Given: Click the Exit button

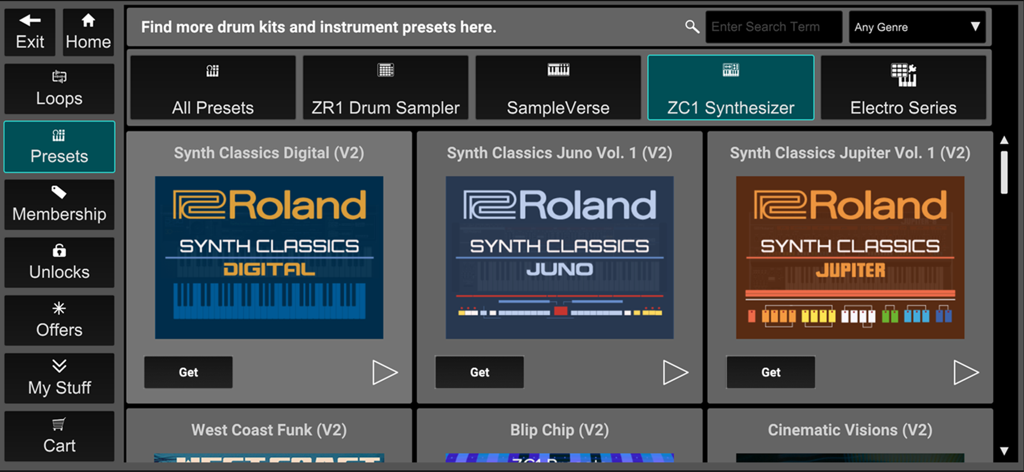Looking at the screenshot, I should 30,32.
